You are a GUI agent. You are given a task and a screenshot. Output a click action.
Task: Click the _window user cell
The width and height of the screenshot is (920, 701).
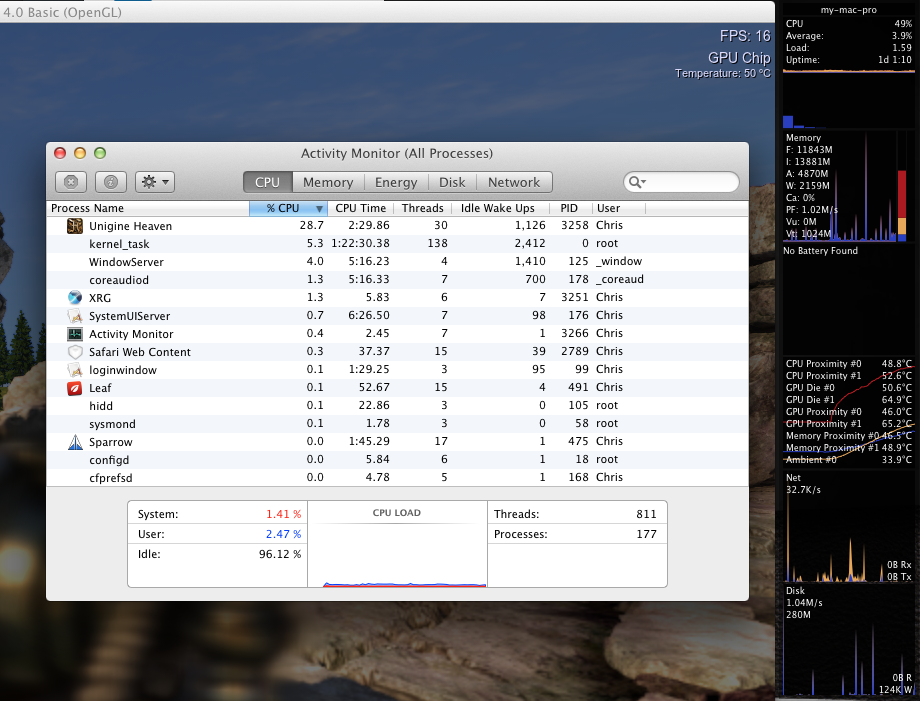tap(619, 262)
